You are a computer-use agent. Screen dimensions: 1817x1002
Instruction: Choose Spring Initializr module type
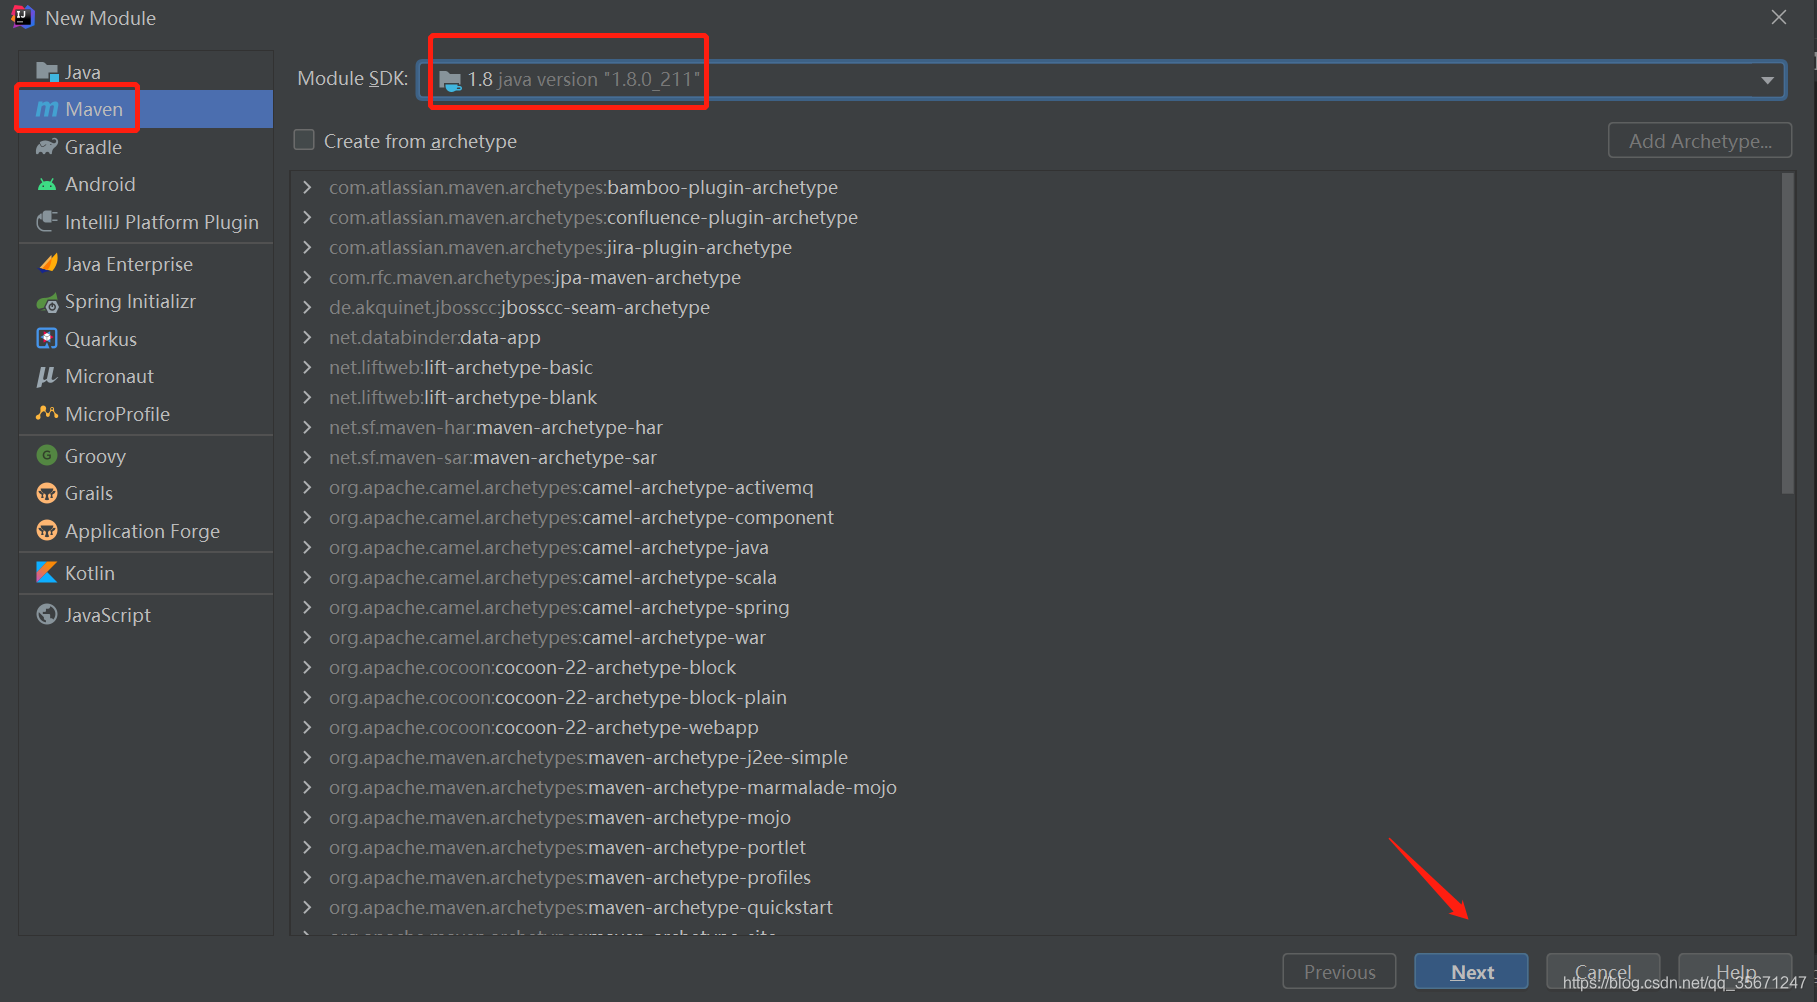click(x=146, y=302)
